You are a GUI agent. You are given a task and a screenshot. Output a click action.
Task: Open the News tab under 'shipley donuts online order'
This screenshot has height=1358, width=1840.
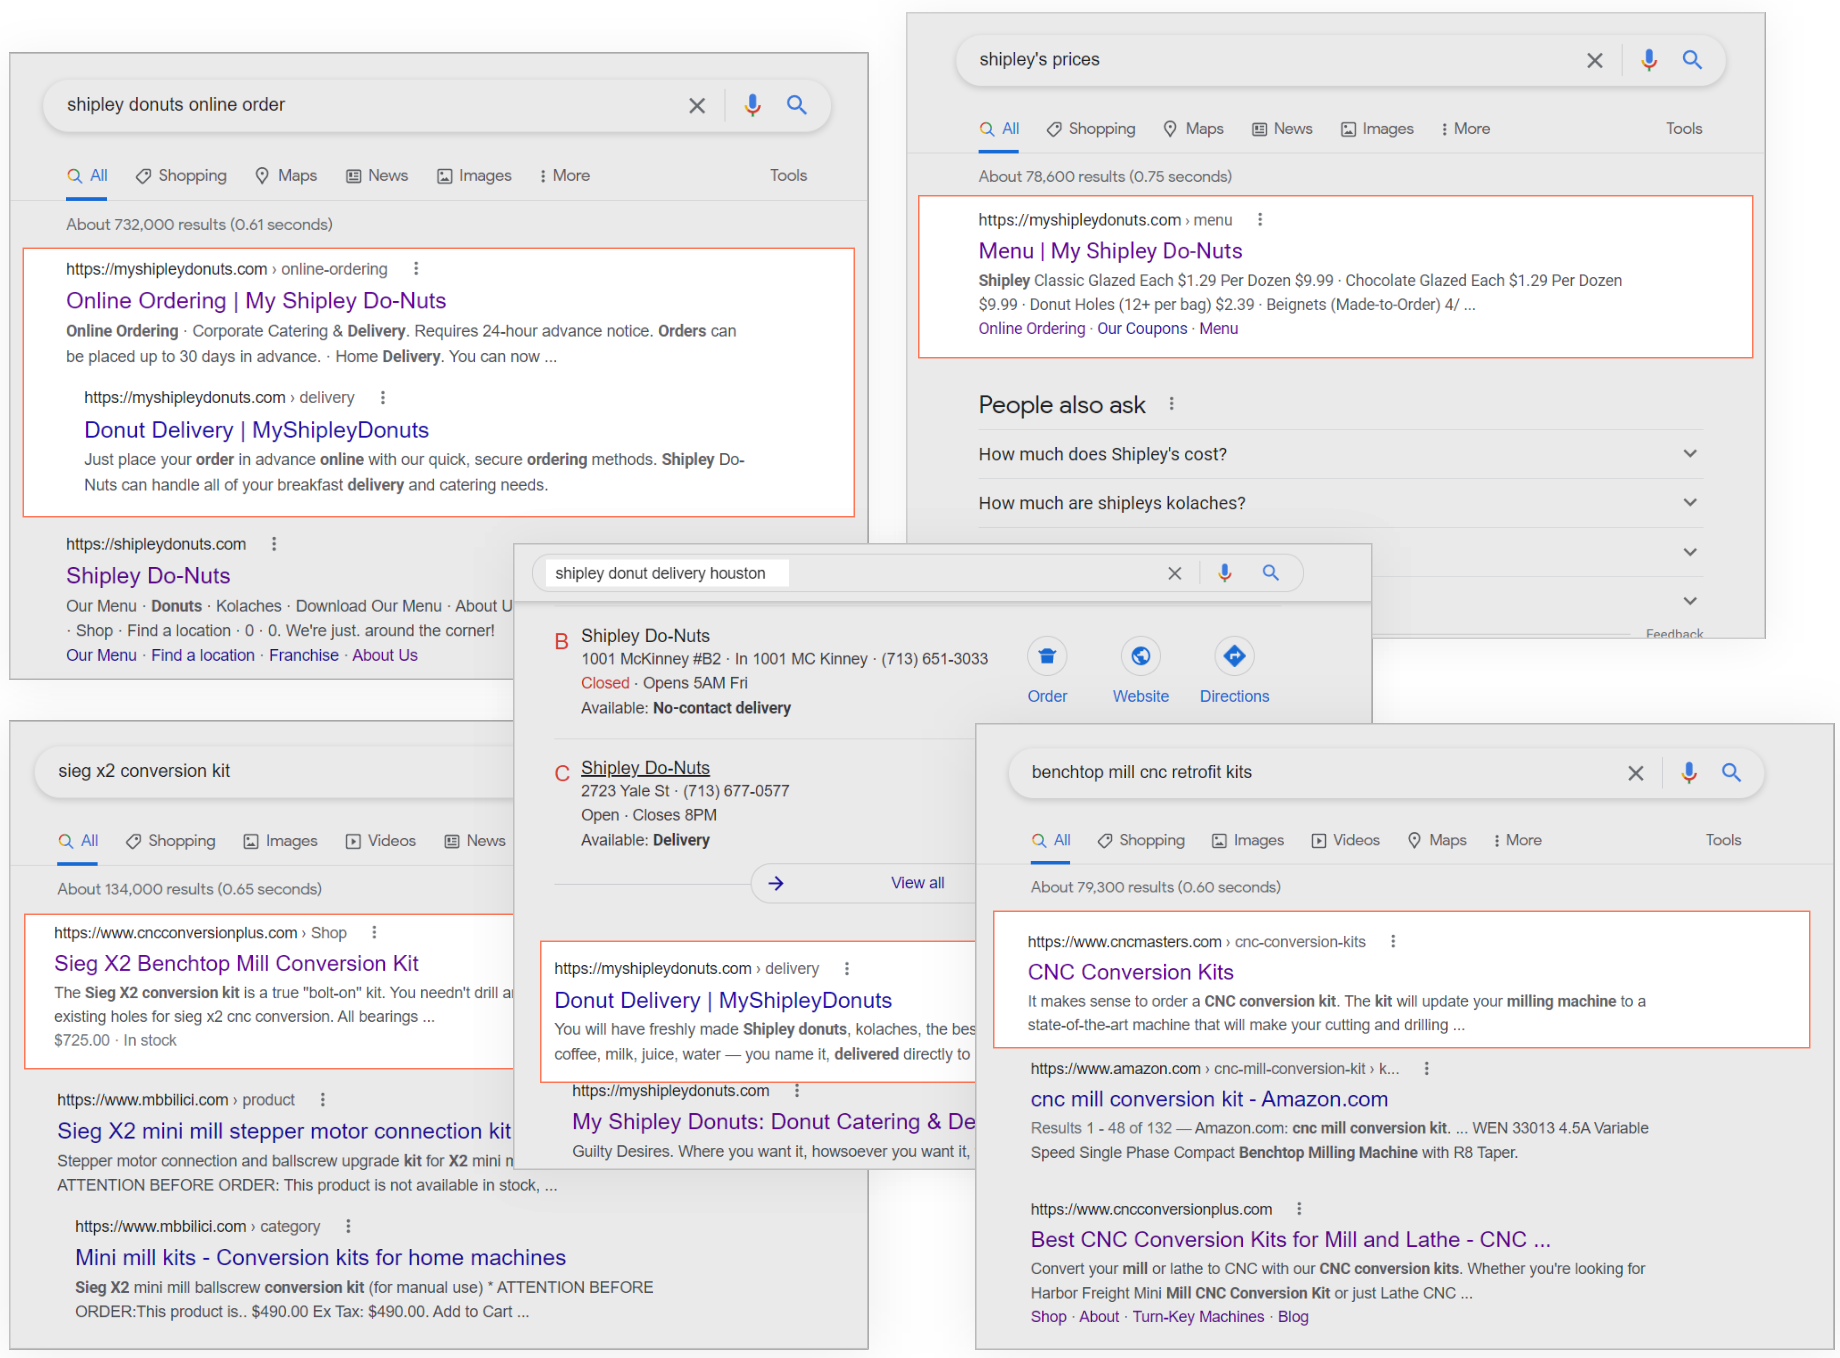pos(376,175)
